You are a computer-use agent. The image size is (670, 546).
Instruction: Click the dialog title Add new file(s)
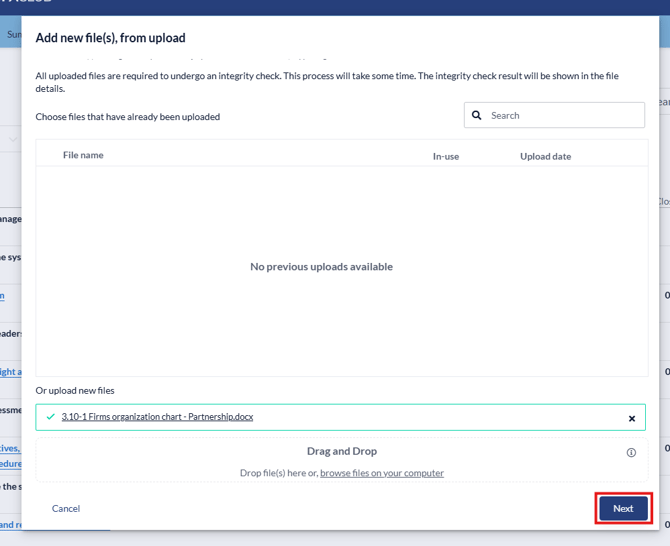pyautogui.click(x=110, y=38)
